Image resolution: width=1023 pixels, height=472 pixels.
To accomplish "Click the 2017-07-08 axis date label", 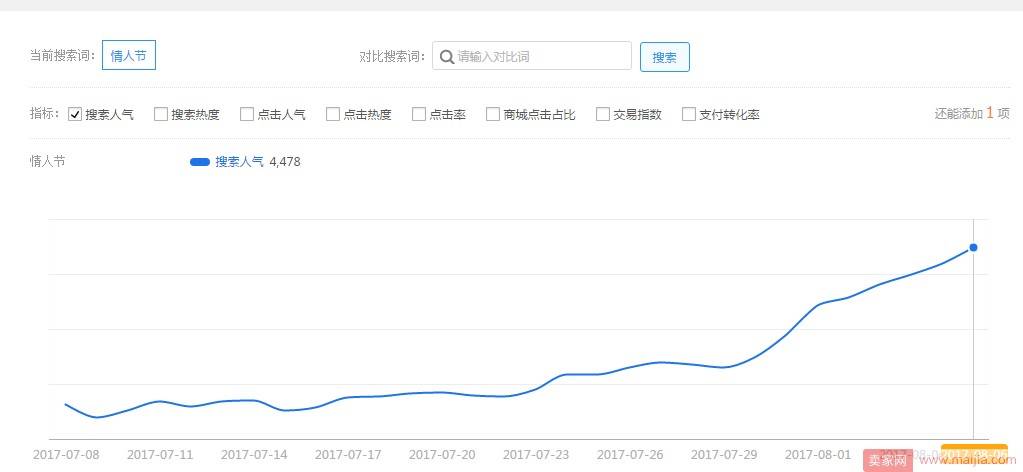I will coord(67,454).
